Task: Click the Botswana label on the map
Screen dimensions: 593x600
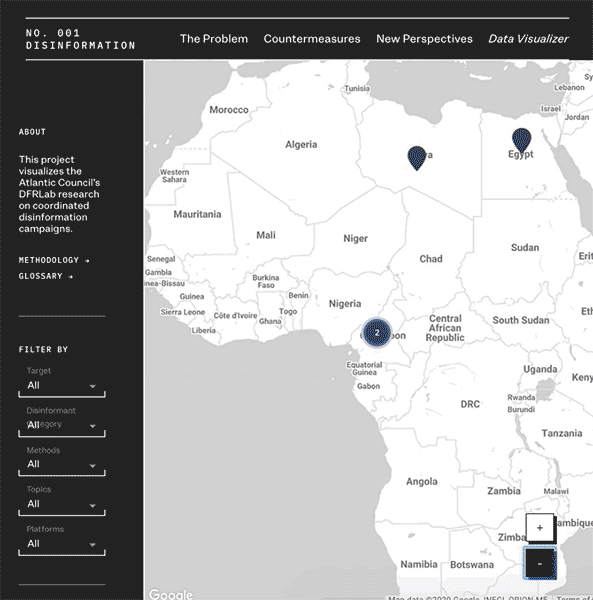Action: coord(472,565)
